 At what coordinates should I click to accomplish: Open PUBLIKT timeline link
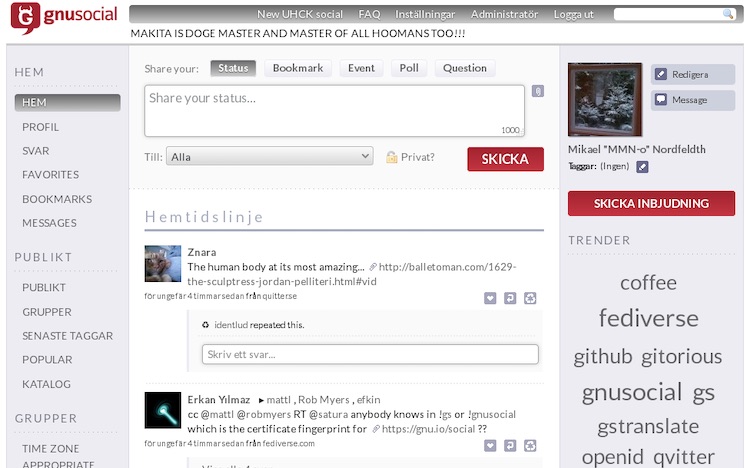(x=44, y=288)
